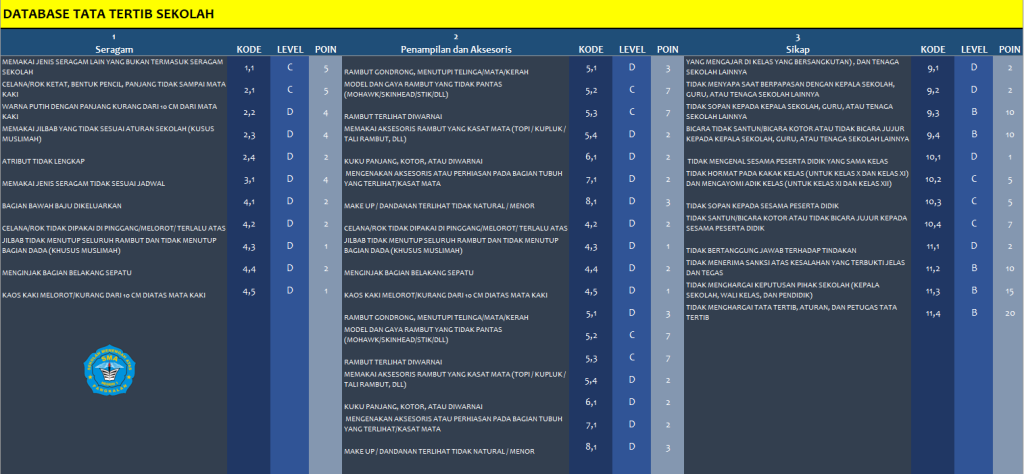Viewport: 1024px width, 474px height.
Task: Select point value '15' in row 11,3
Action: coord(1010,291)
